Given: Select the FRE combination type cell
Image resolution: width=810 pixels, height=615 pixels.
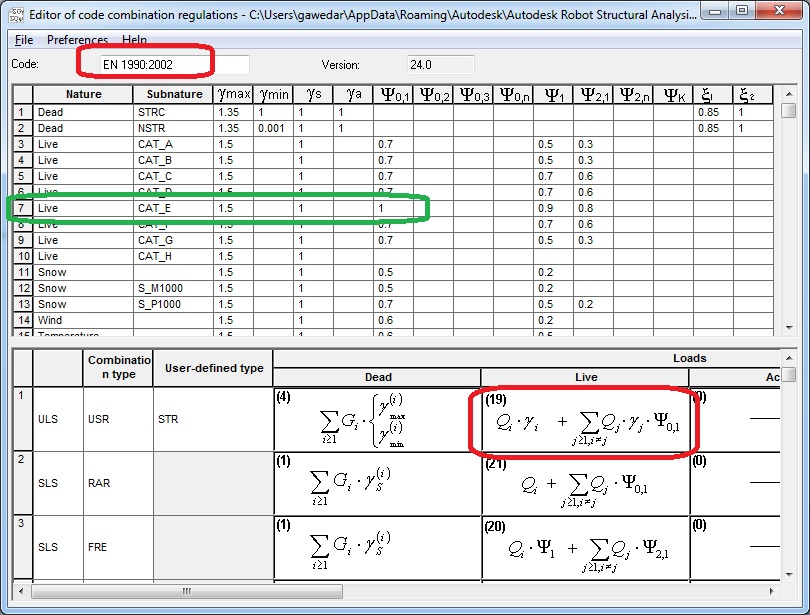Looking at the screenshot, I should [118, 547].
